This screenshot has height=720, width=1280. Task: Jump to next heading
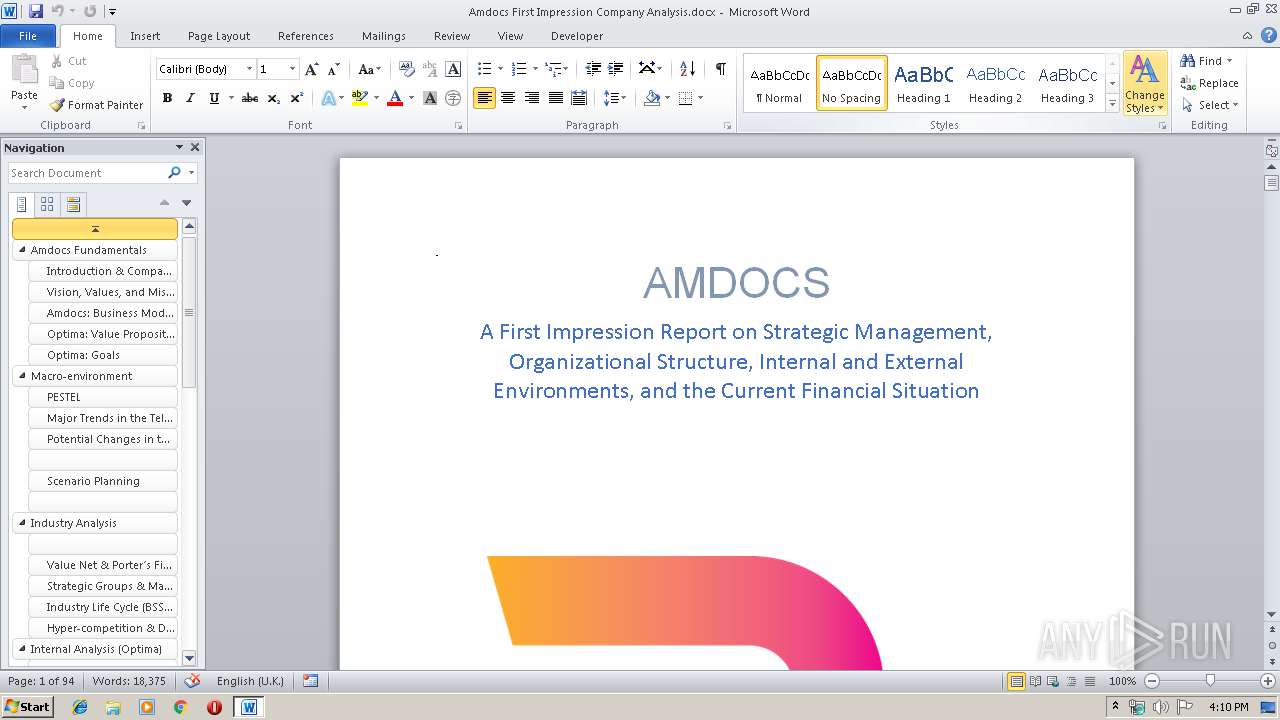pos(186,203)
